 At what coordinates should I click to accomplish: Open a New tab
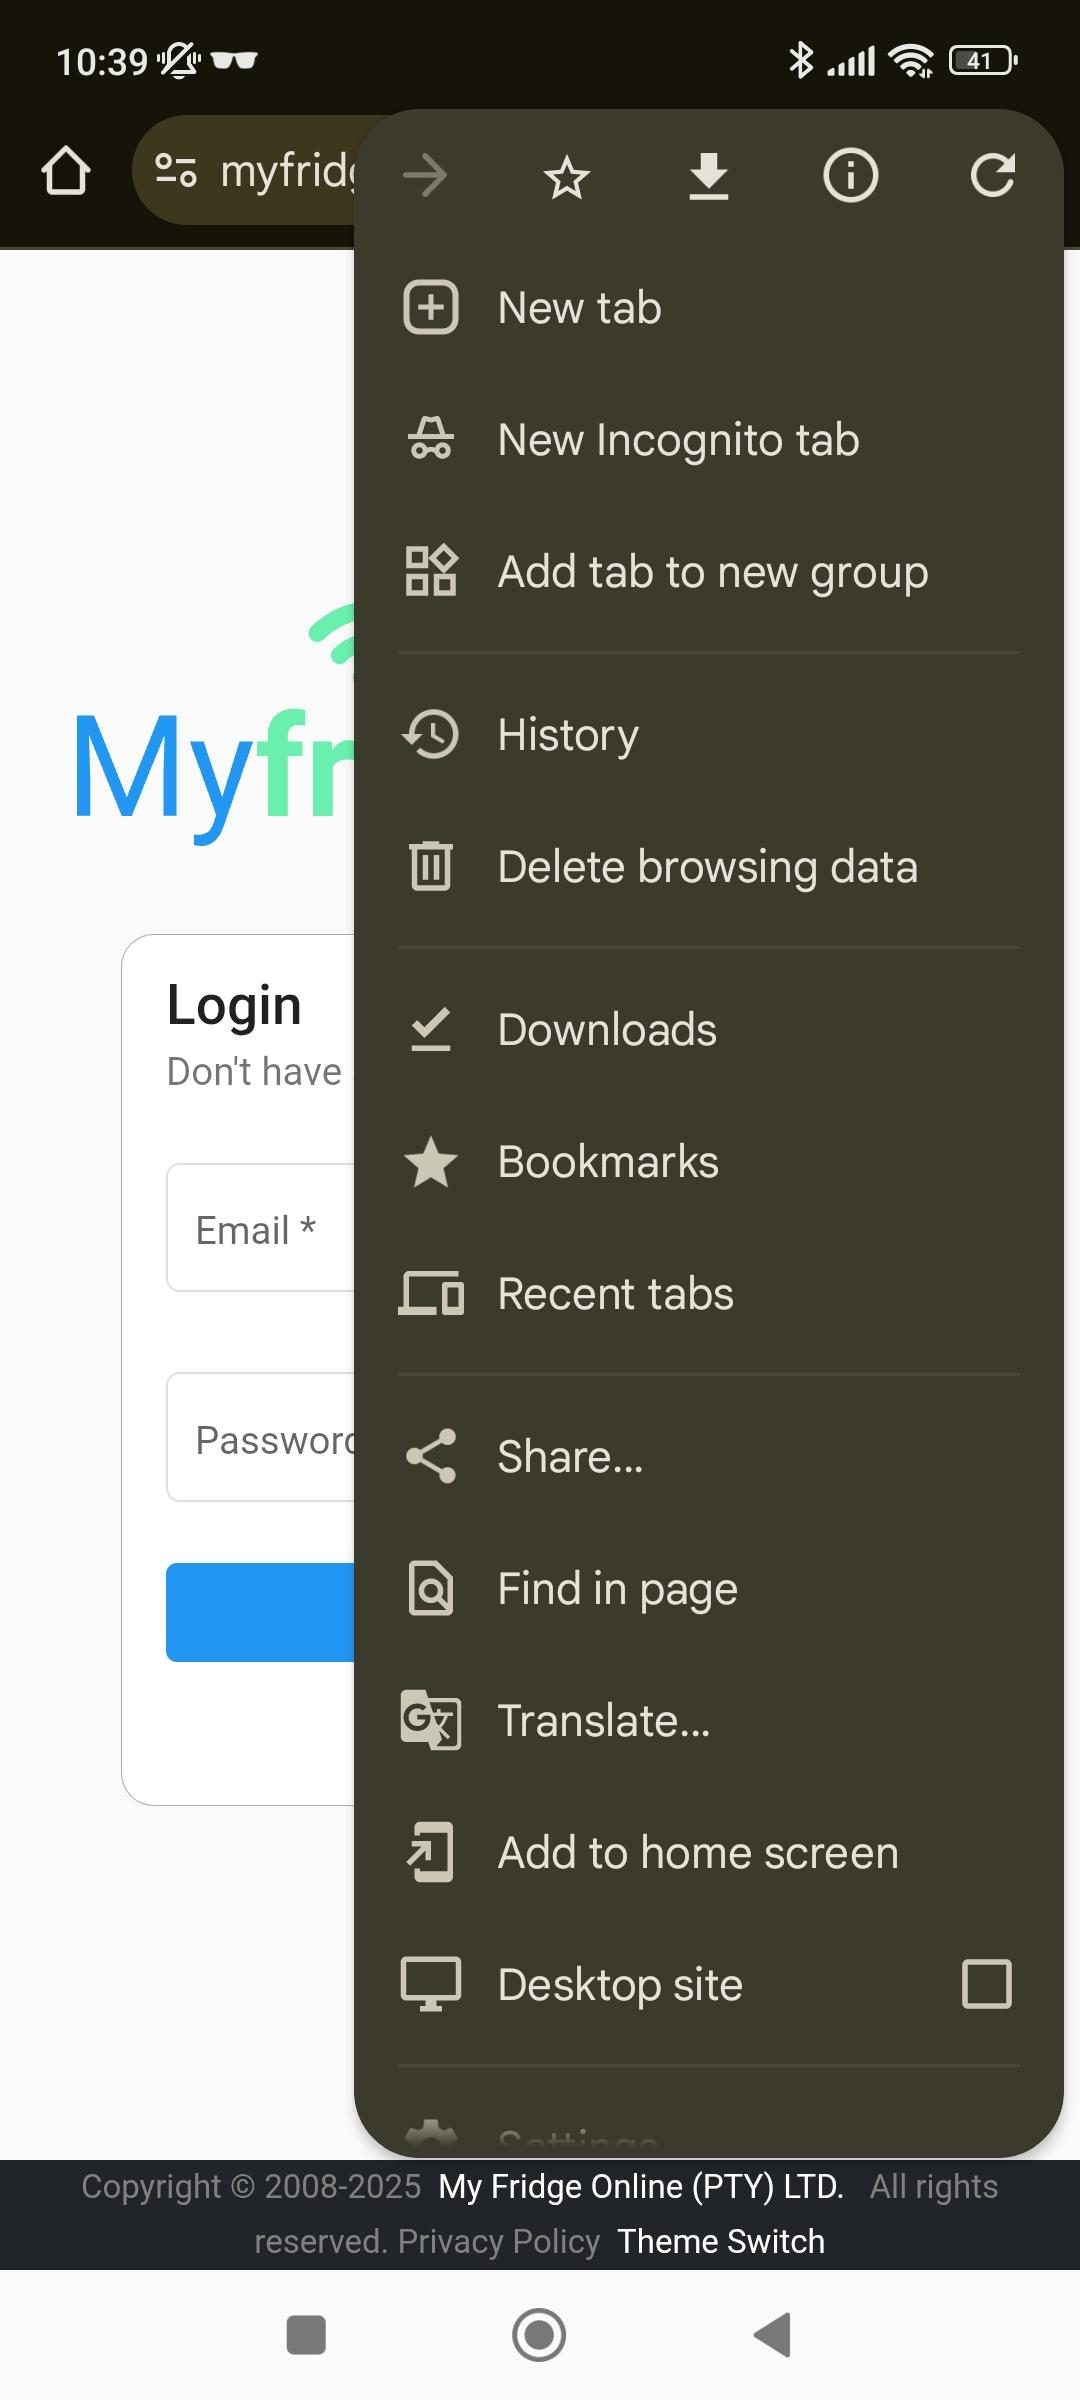(x=709, y=307)
